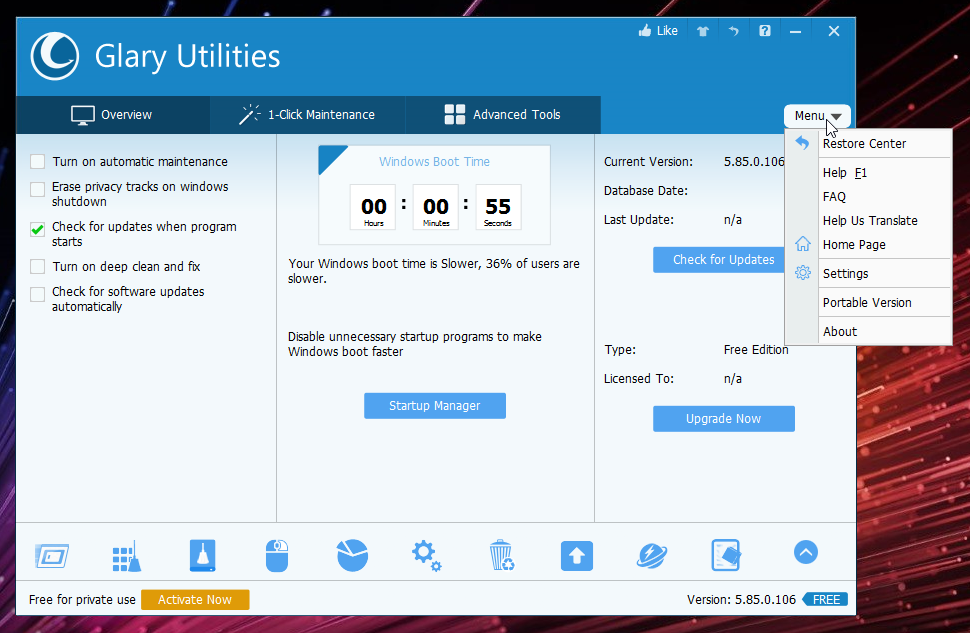Click 'Disable unnecessary startup programs' text
Image resolution: width=970 pixels, height=633 pixels.
pos(414,344)
